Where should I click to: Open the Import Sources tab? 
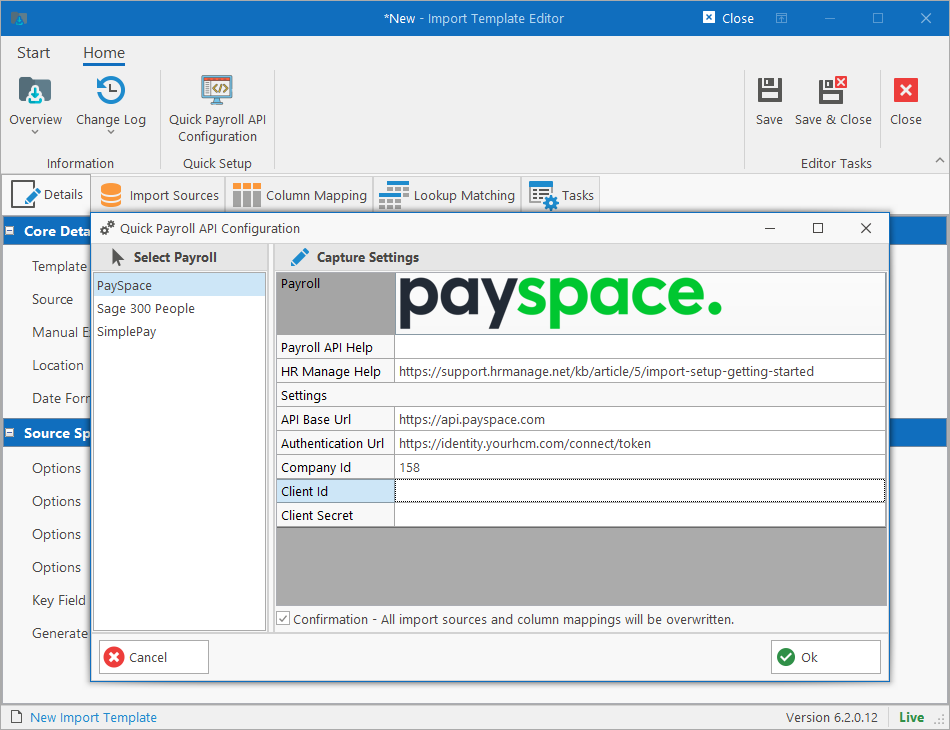coord(159,194)
